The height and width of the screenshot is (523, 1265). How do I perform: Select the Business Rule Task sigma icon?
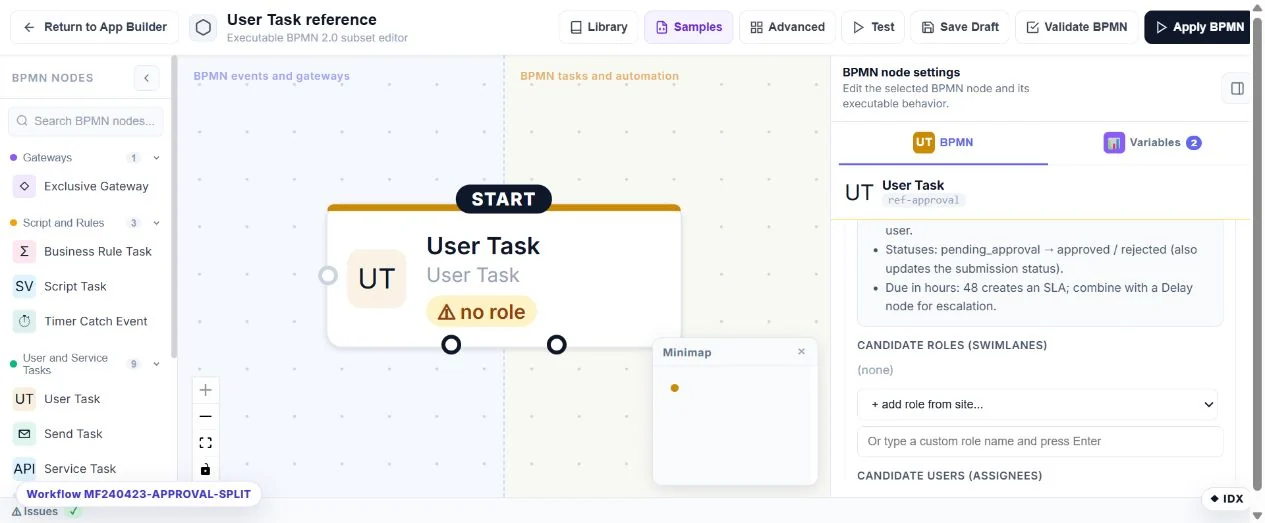pyautogui.click(x=24, y=251)
